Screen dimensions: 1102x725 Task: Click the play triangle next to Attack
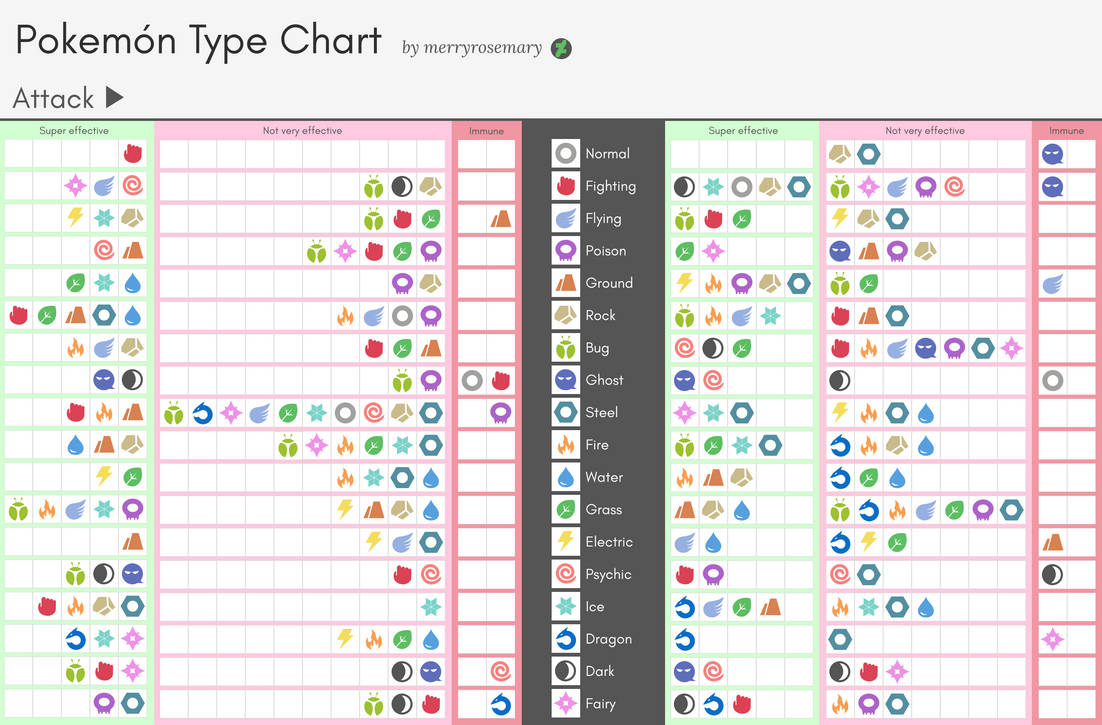pos(115,97)
